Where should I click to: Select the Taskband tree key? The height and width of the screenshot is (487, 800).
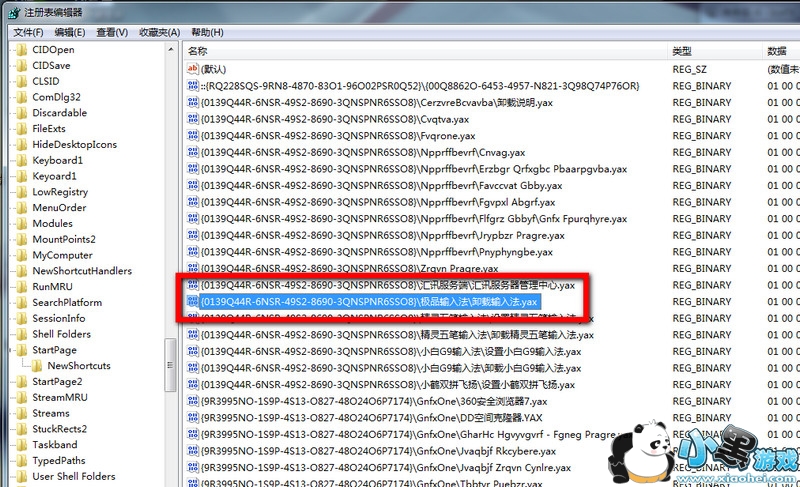click(x=55, y=445)
